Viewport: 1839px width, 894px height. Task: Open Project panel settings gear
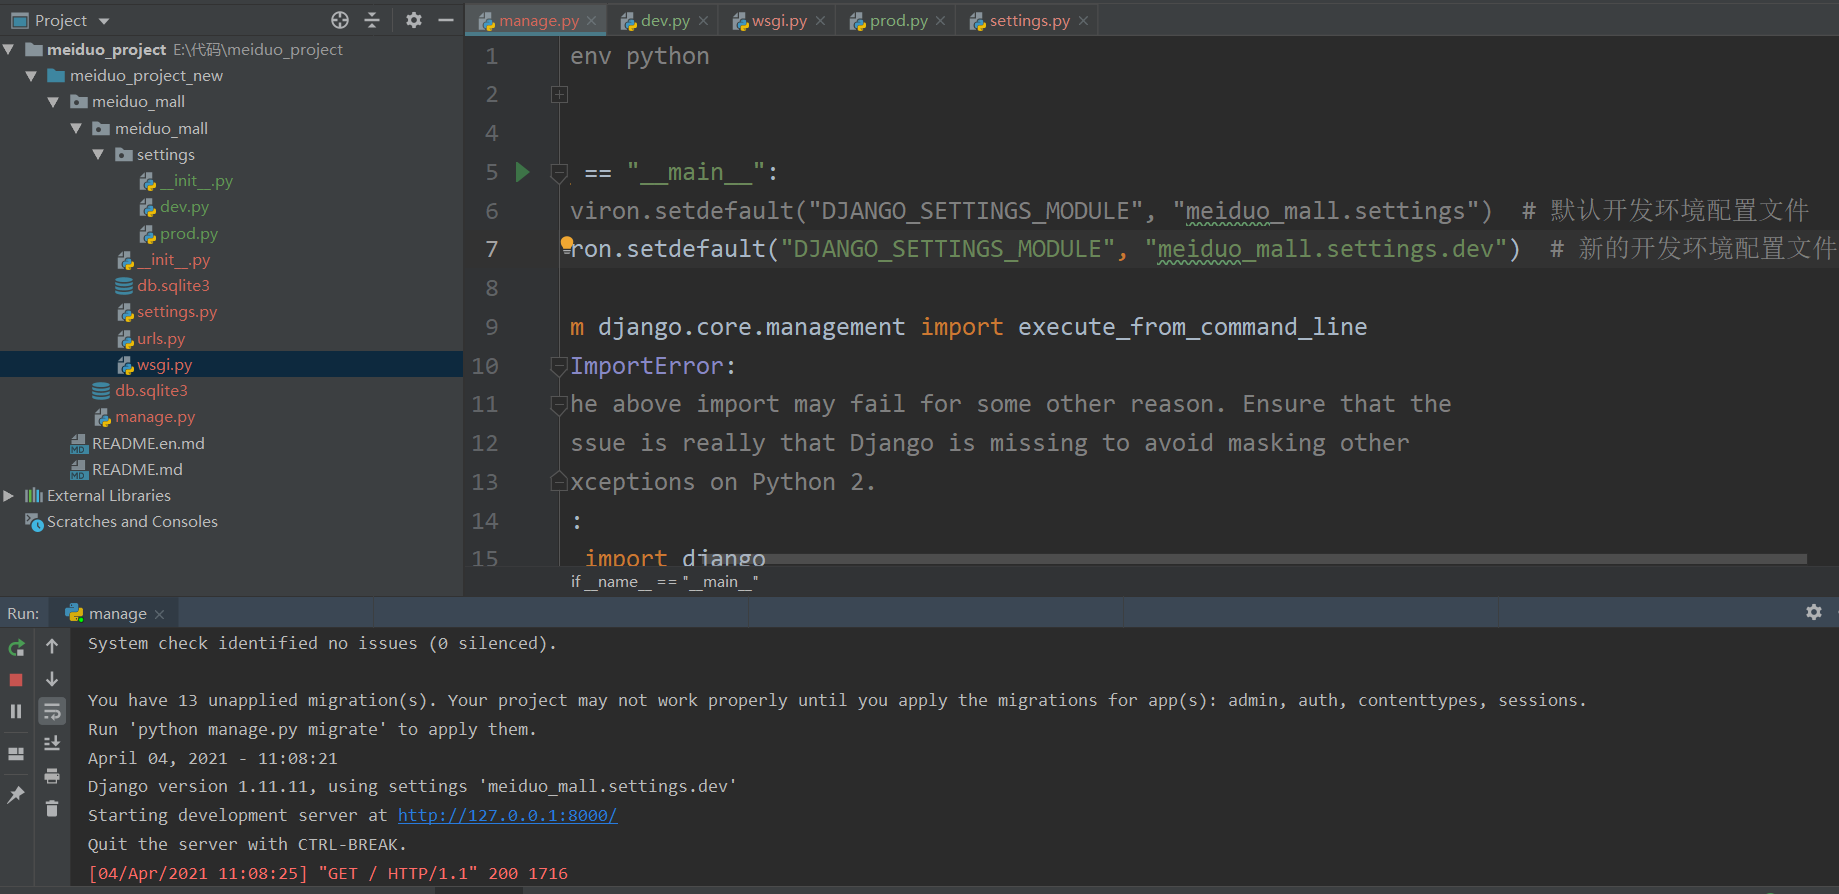point(414,20)
